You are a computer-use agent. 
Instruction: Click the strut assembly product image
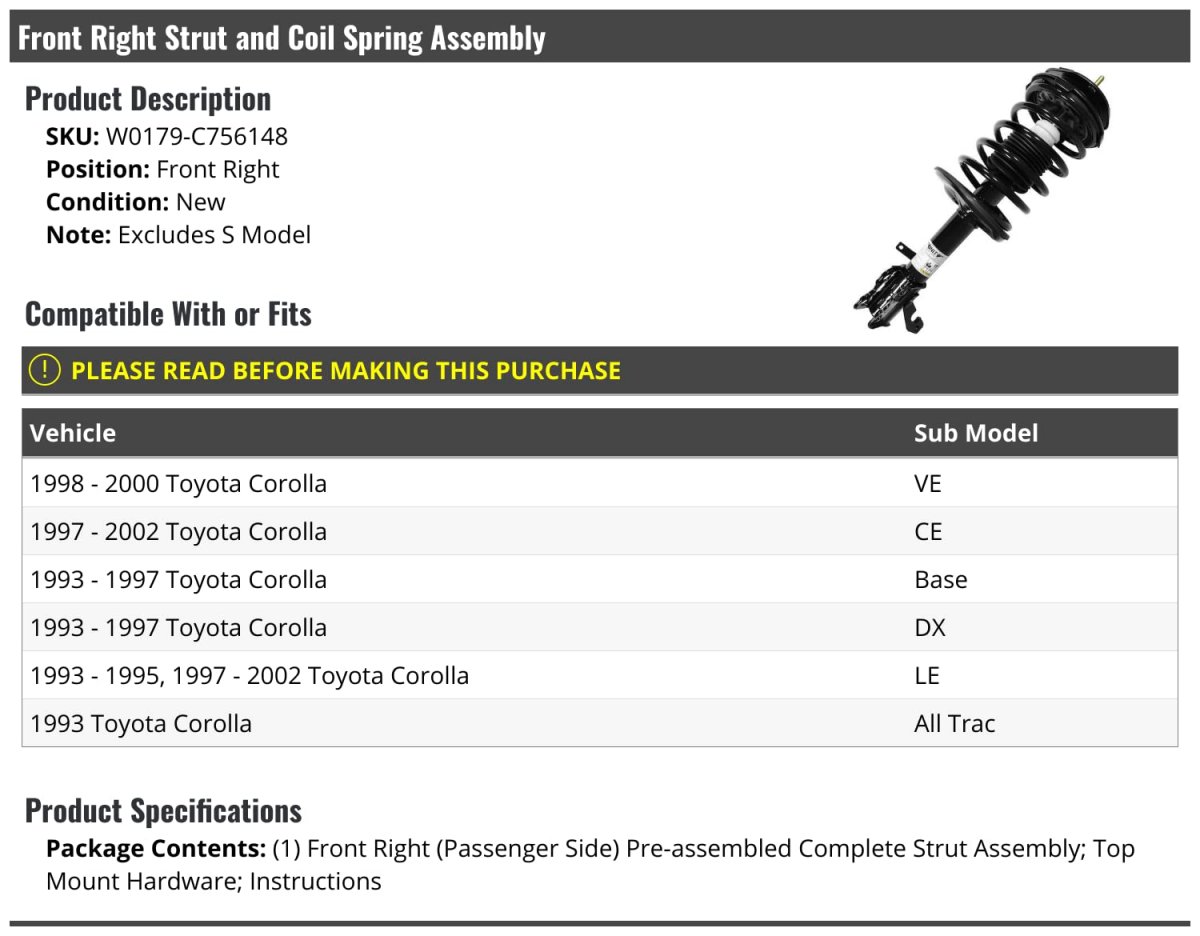983,200
